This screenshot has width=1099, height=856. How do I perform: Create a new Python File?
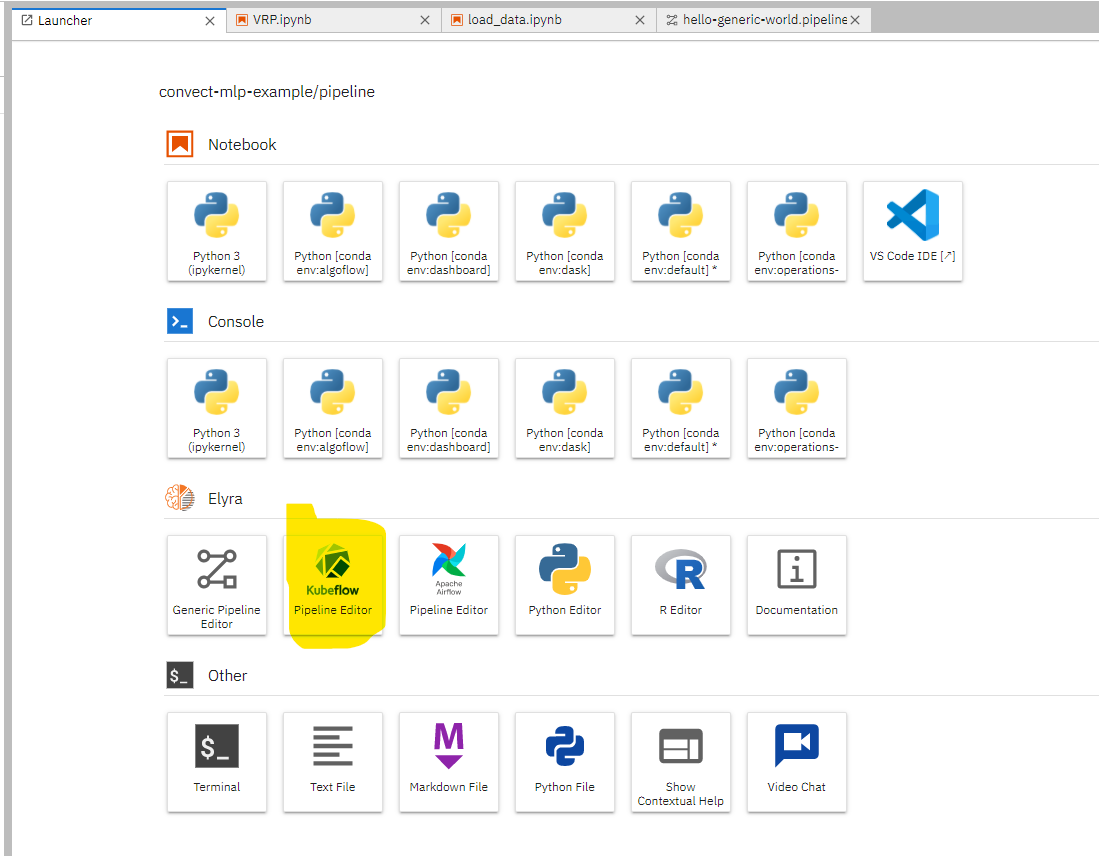point(565,762)
